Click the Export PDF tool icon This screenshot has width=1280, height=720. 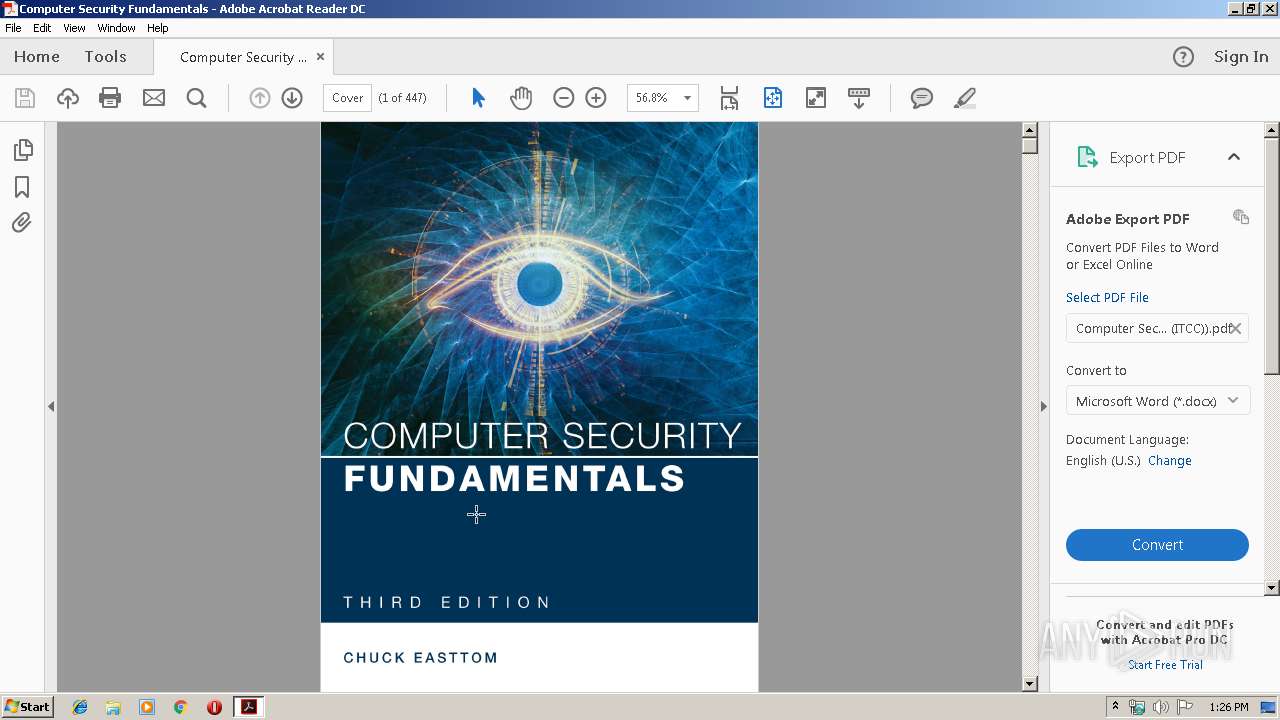[1087, 157]
